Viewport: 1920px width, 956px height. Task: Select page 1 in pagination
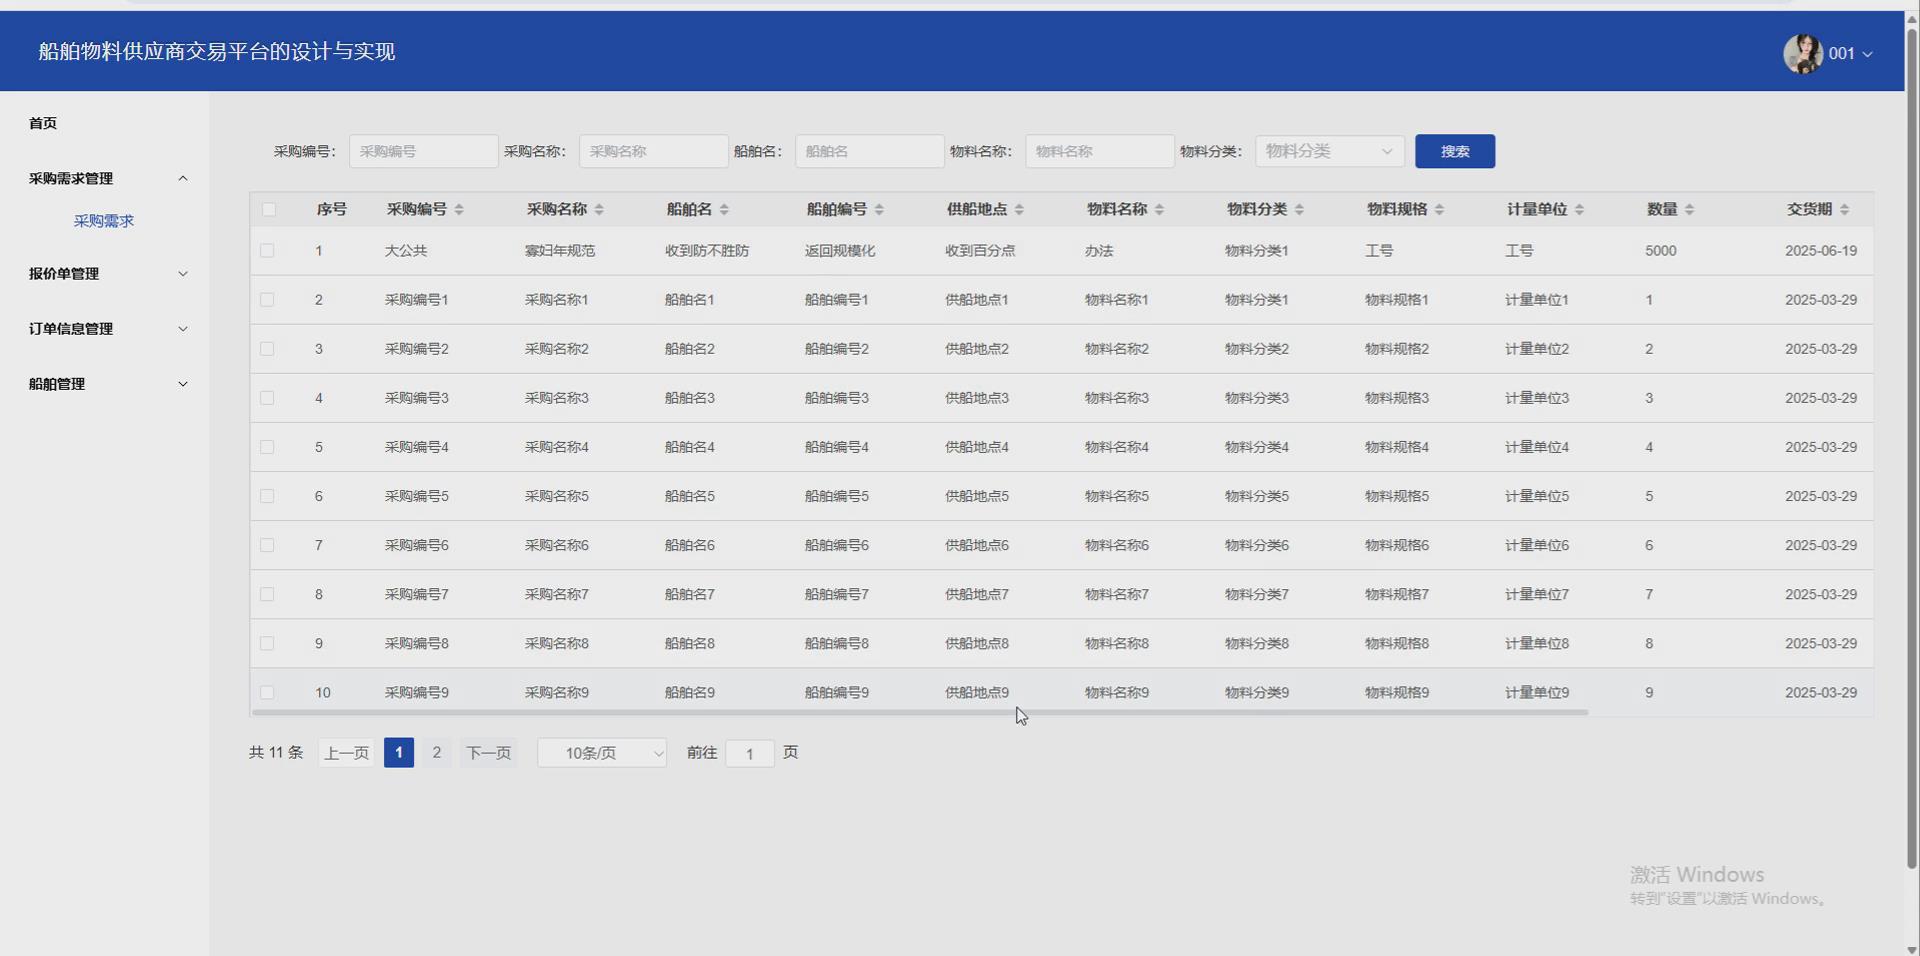[x=399, y=753]
